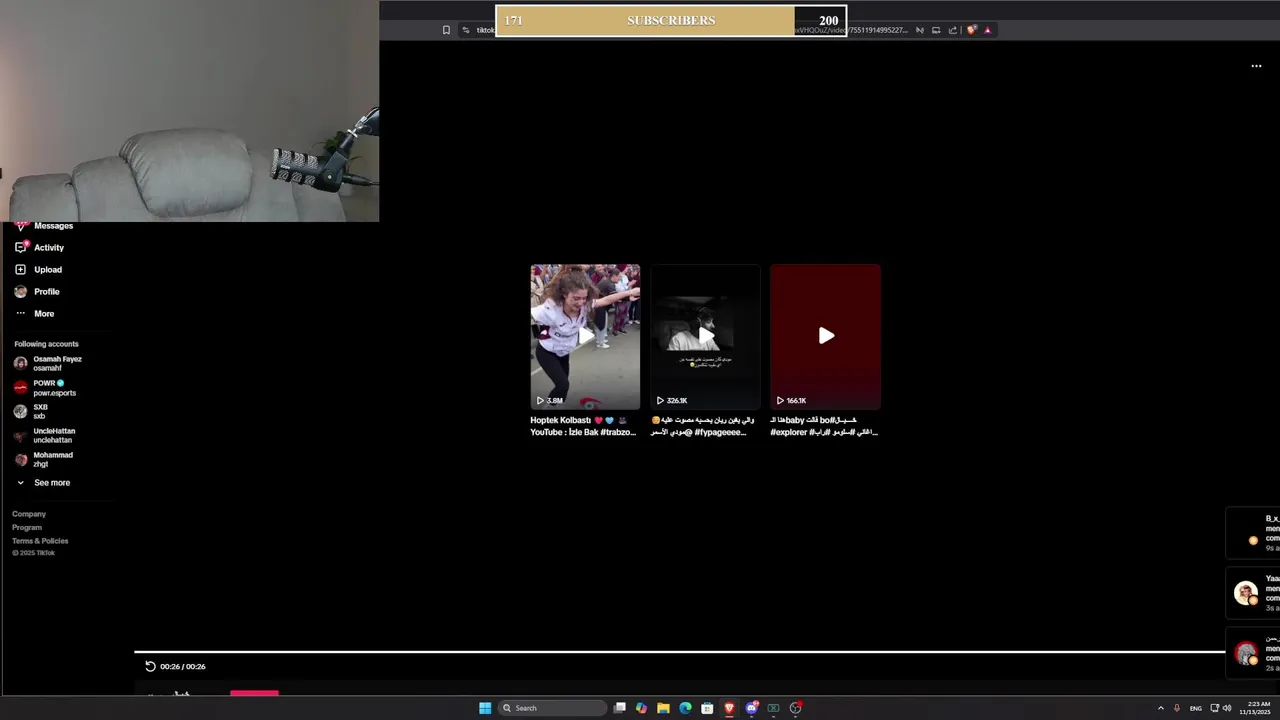Image resolution: width=1280 pixels, height=720 pixels.
Task: Seek on the video progress bar
Action: 680,652
